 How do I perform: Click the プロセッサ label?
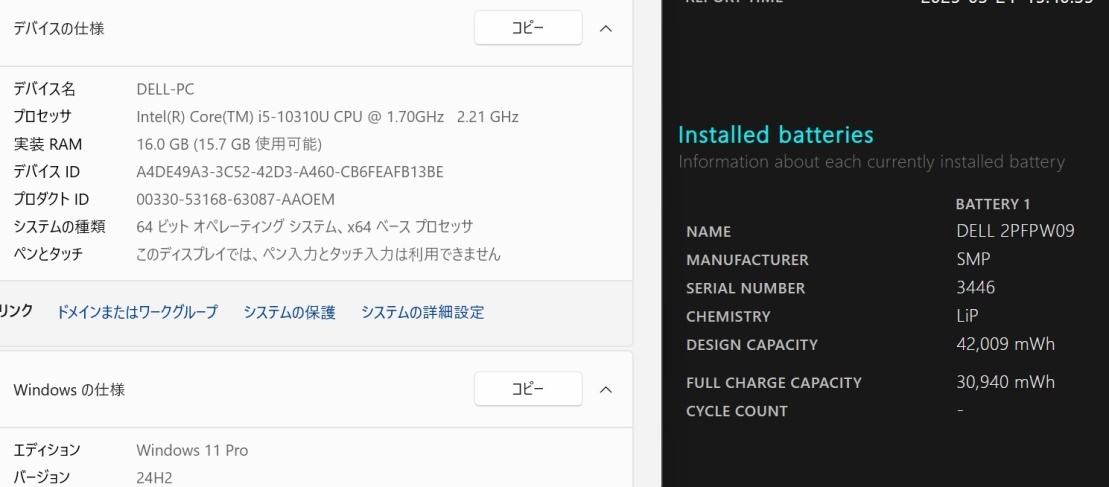tap(42, 117)
